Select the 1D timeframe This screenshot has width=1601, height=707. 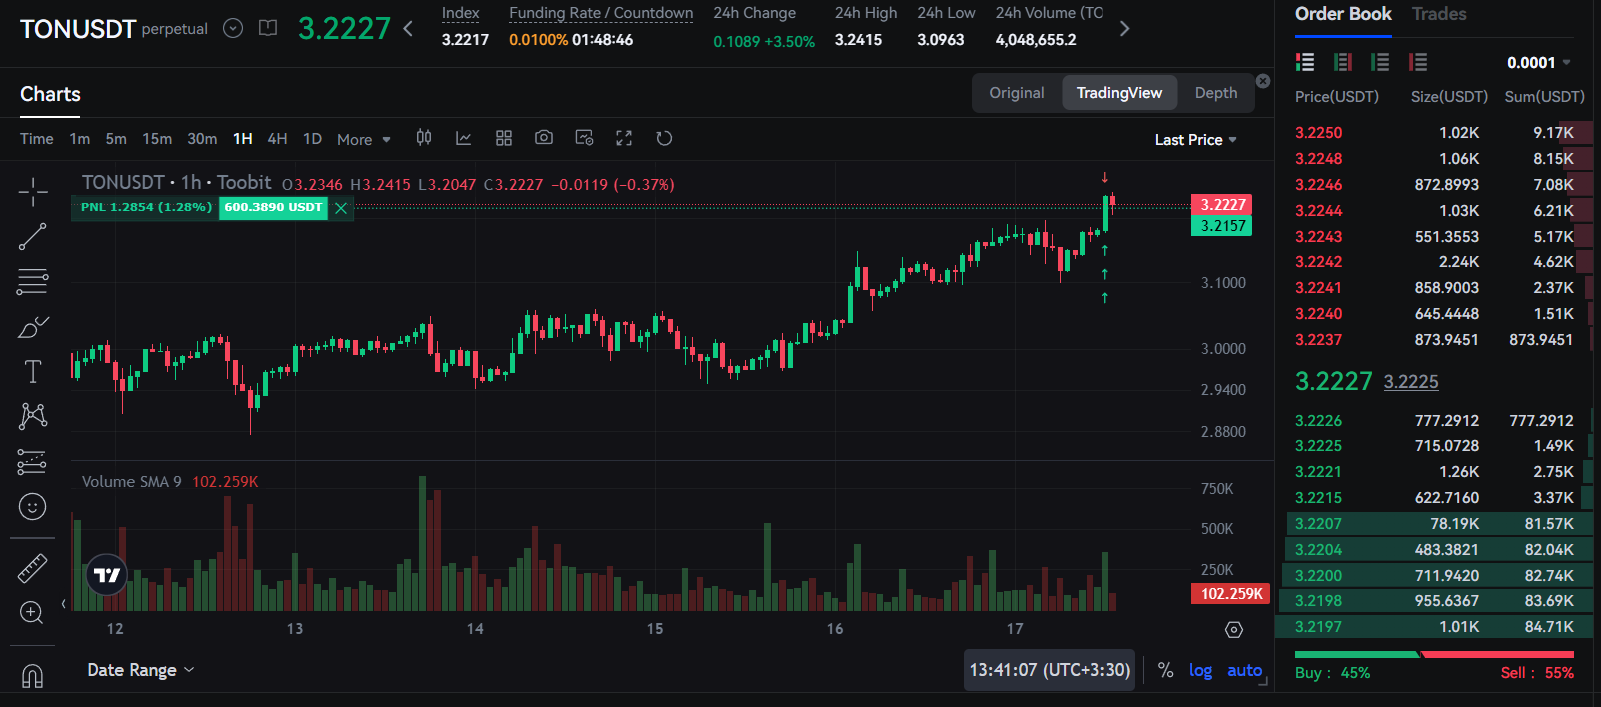pos(312,139)
